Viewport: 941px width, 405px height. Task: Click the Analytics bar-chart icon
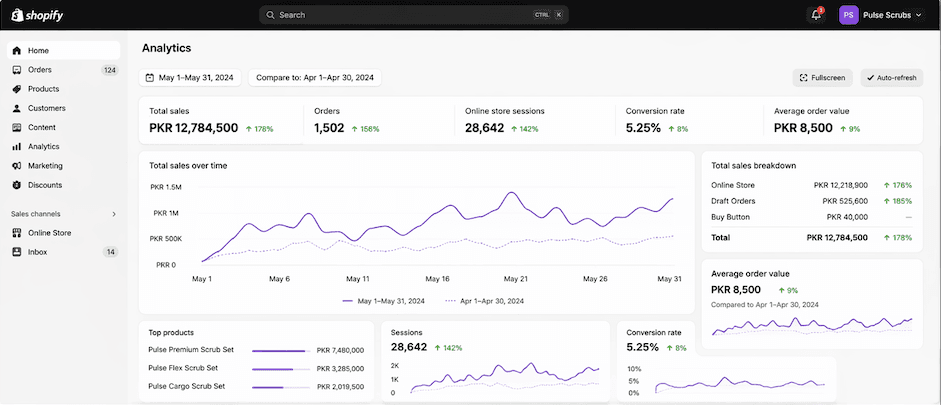pyautogui.click(x=17, y=146)
